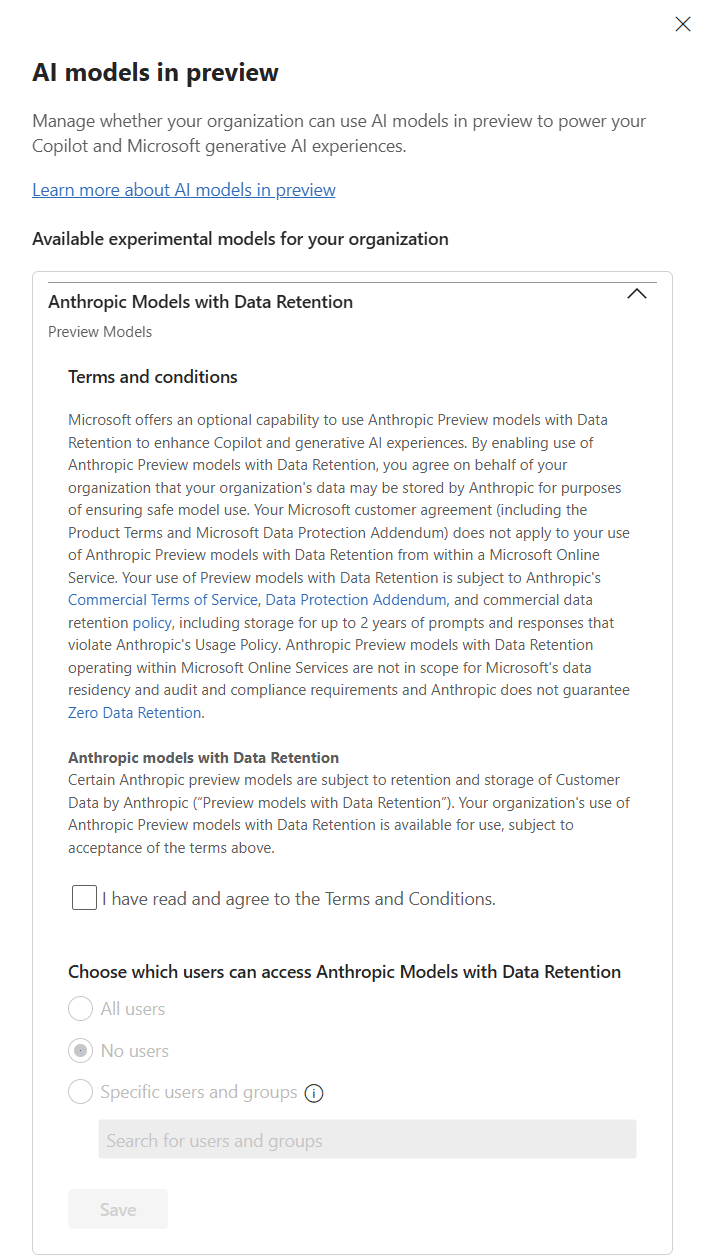Click the 'No users' option label text
Image resolution: width=705 pixels, height=1255 pixels.
pos(135,1051)
